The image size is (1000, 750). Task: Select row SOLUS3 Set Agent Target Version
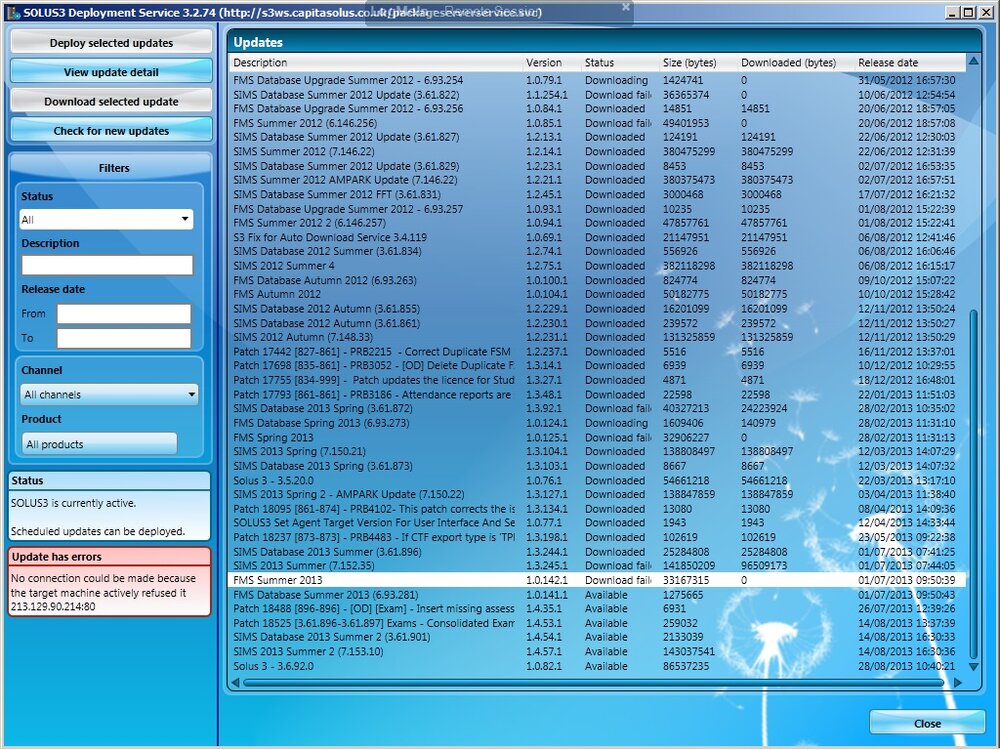pyautogui.click(x=597, y=523)
